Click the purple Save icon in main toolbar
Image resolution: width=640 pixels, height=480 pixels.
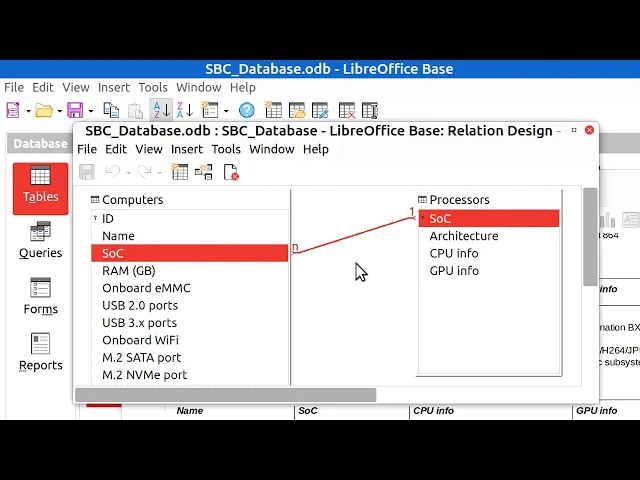(x=75, y=110)
